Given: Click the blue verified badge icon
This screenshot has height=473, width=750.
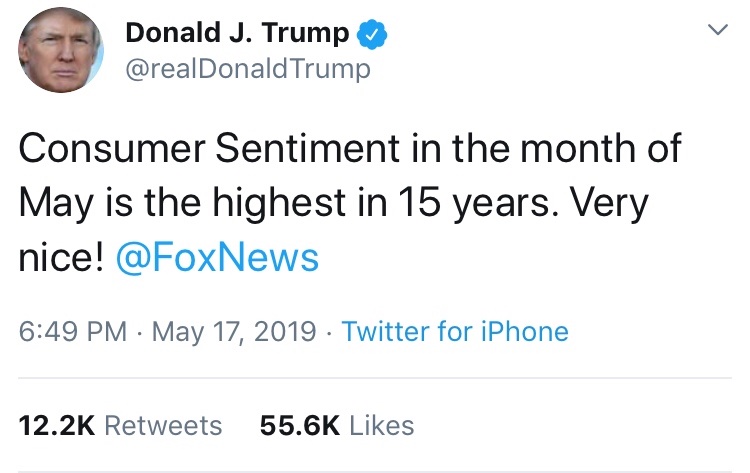Looking at the screenshot, I should click(x=372, y=35).
